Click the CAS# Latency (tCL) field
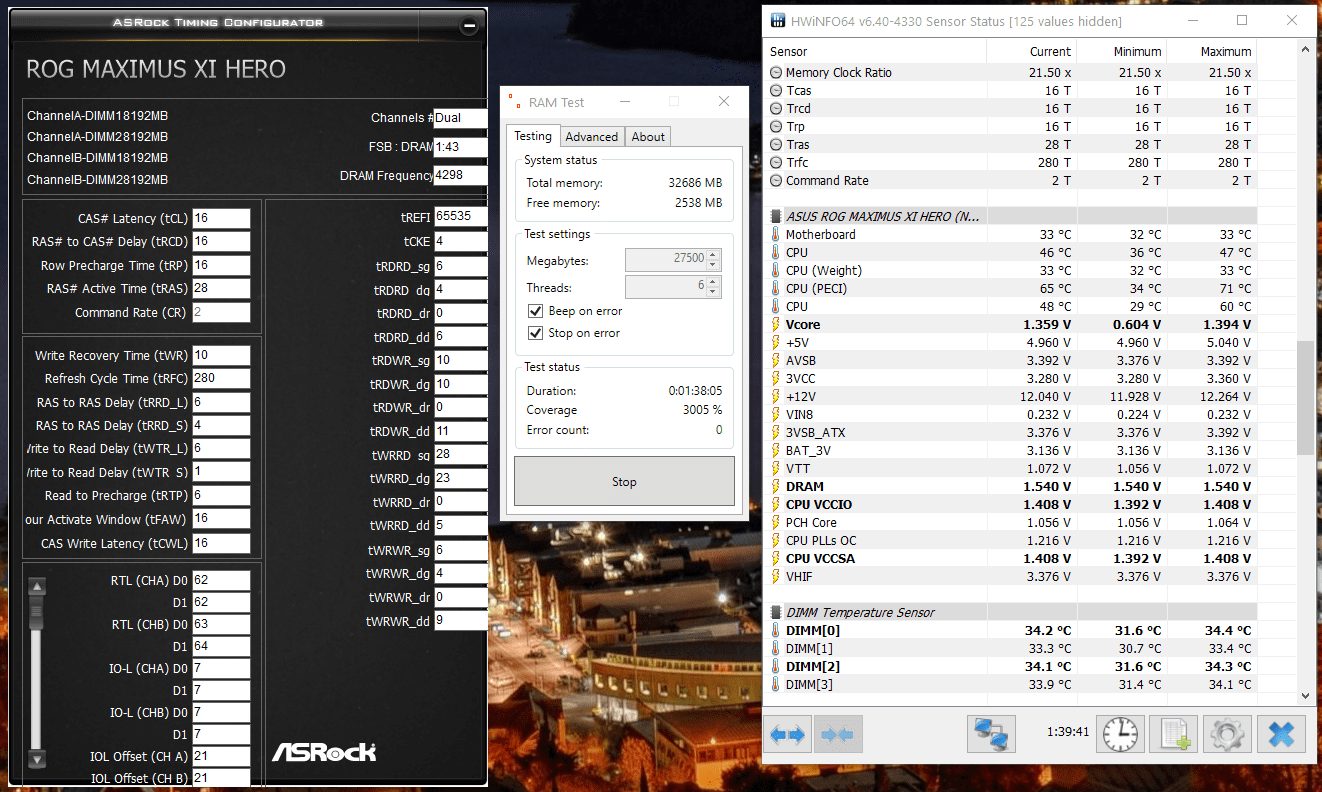 point(221,218)
